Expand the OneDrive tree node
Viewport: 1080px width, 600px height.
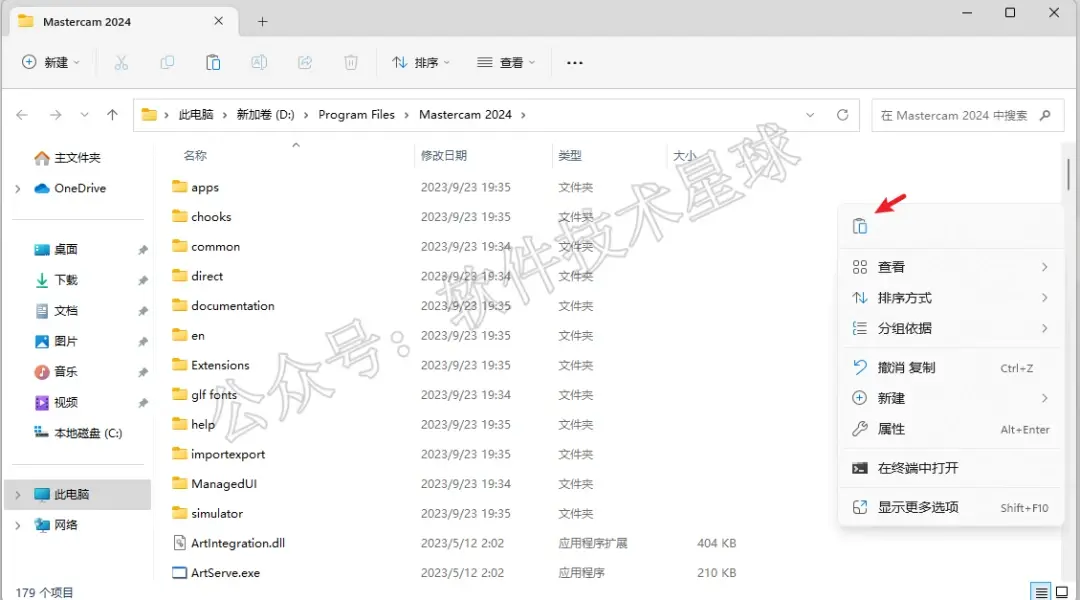(18, 189)
